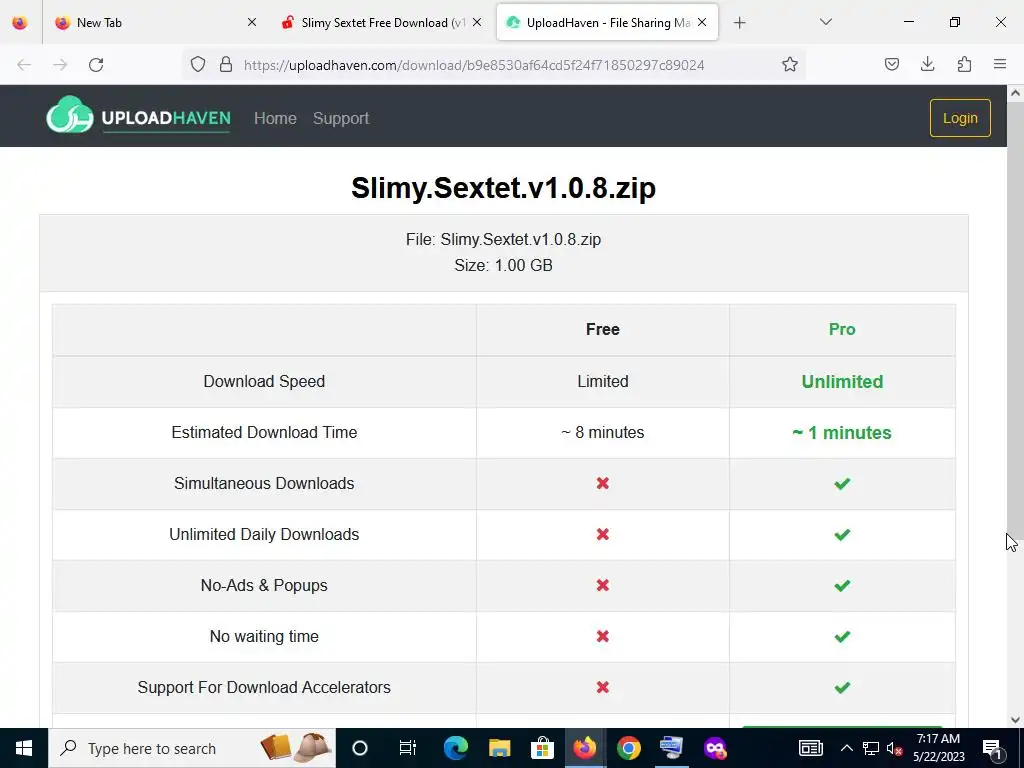Open the Firefox View icon
The width and height of the screenshot is (1024, 768).
click(x=20, y=23)
